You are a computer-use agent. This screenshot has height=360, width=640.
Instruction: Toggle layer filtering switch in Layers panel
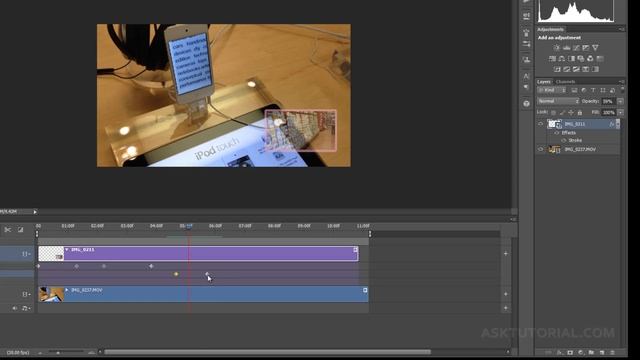coord(622,89)
